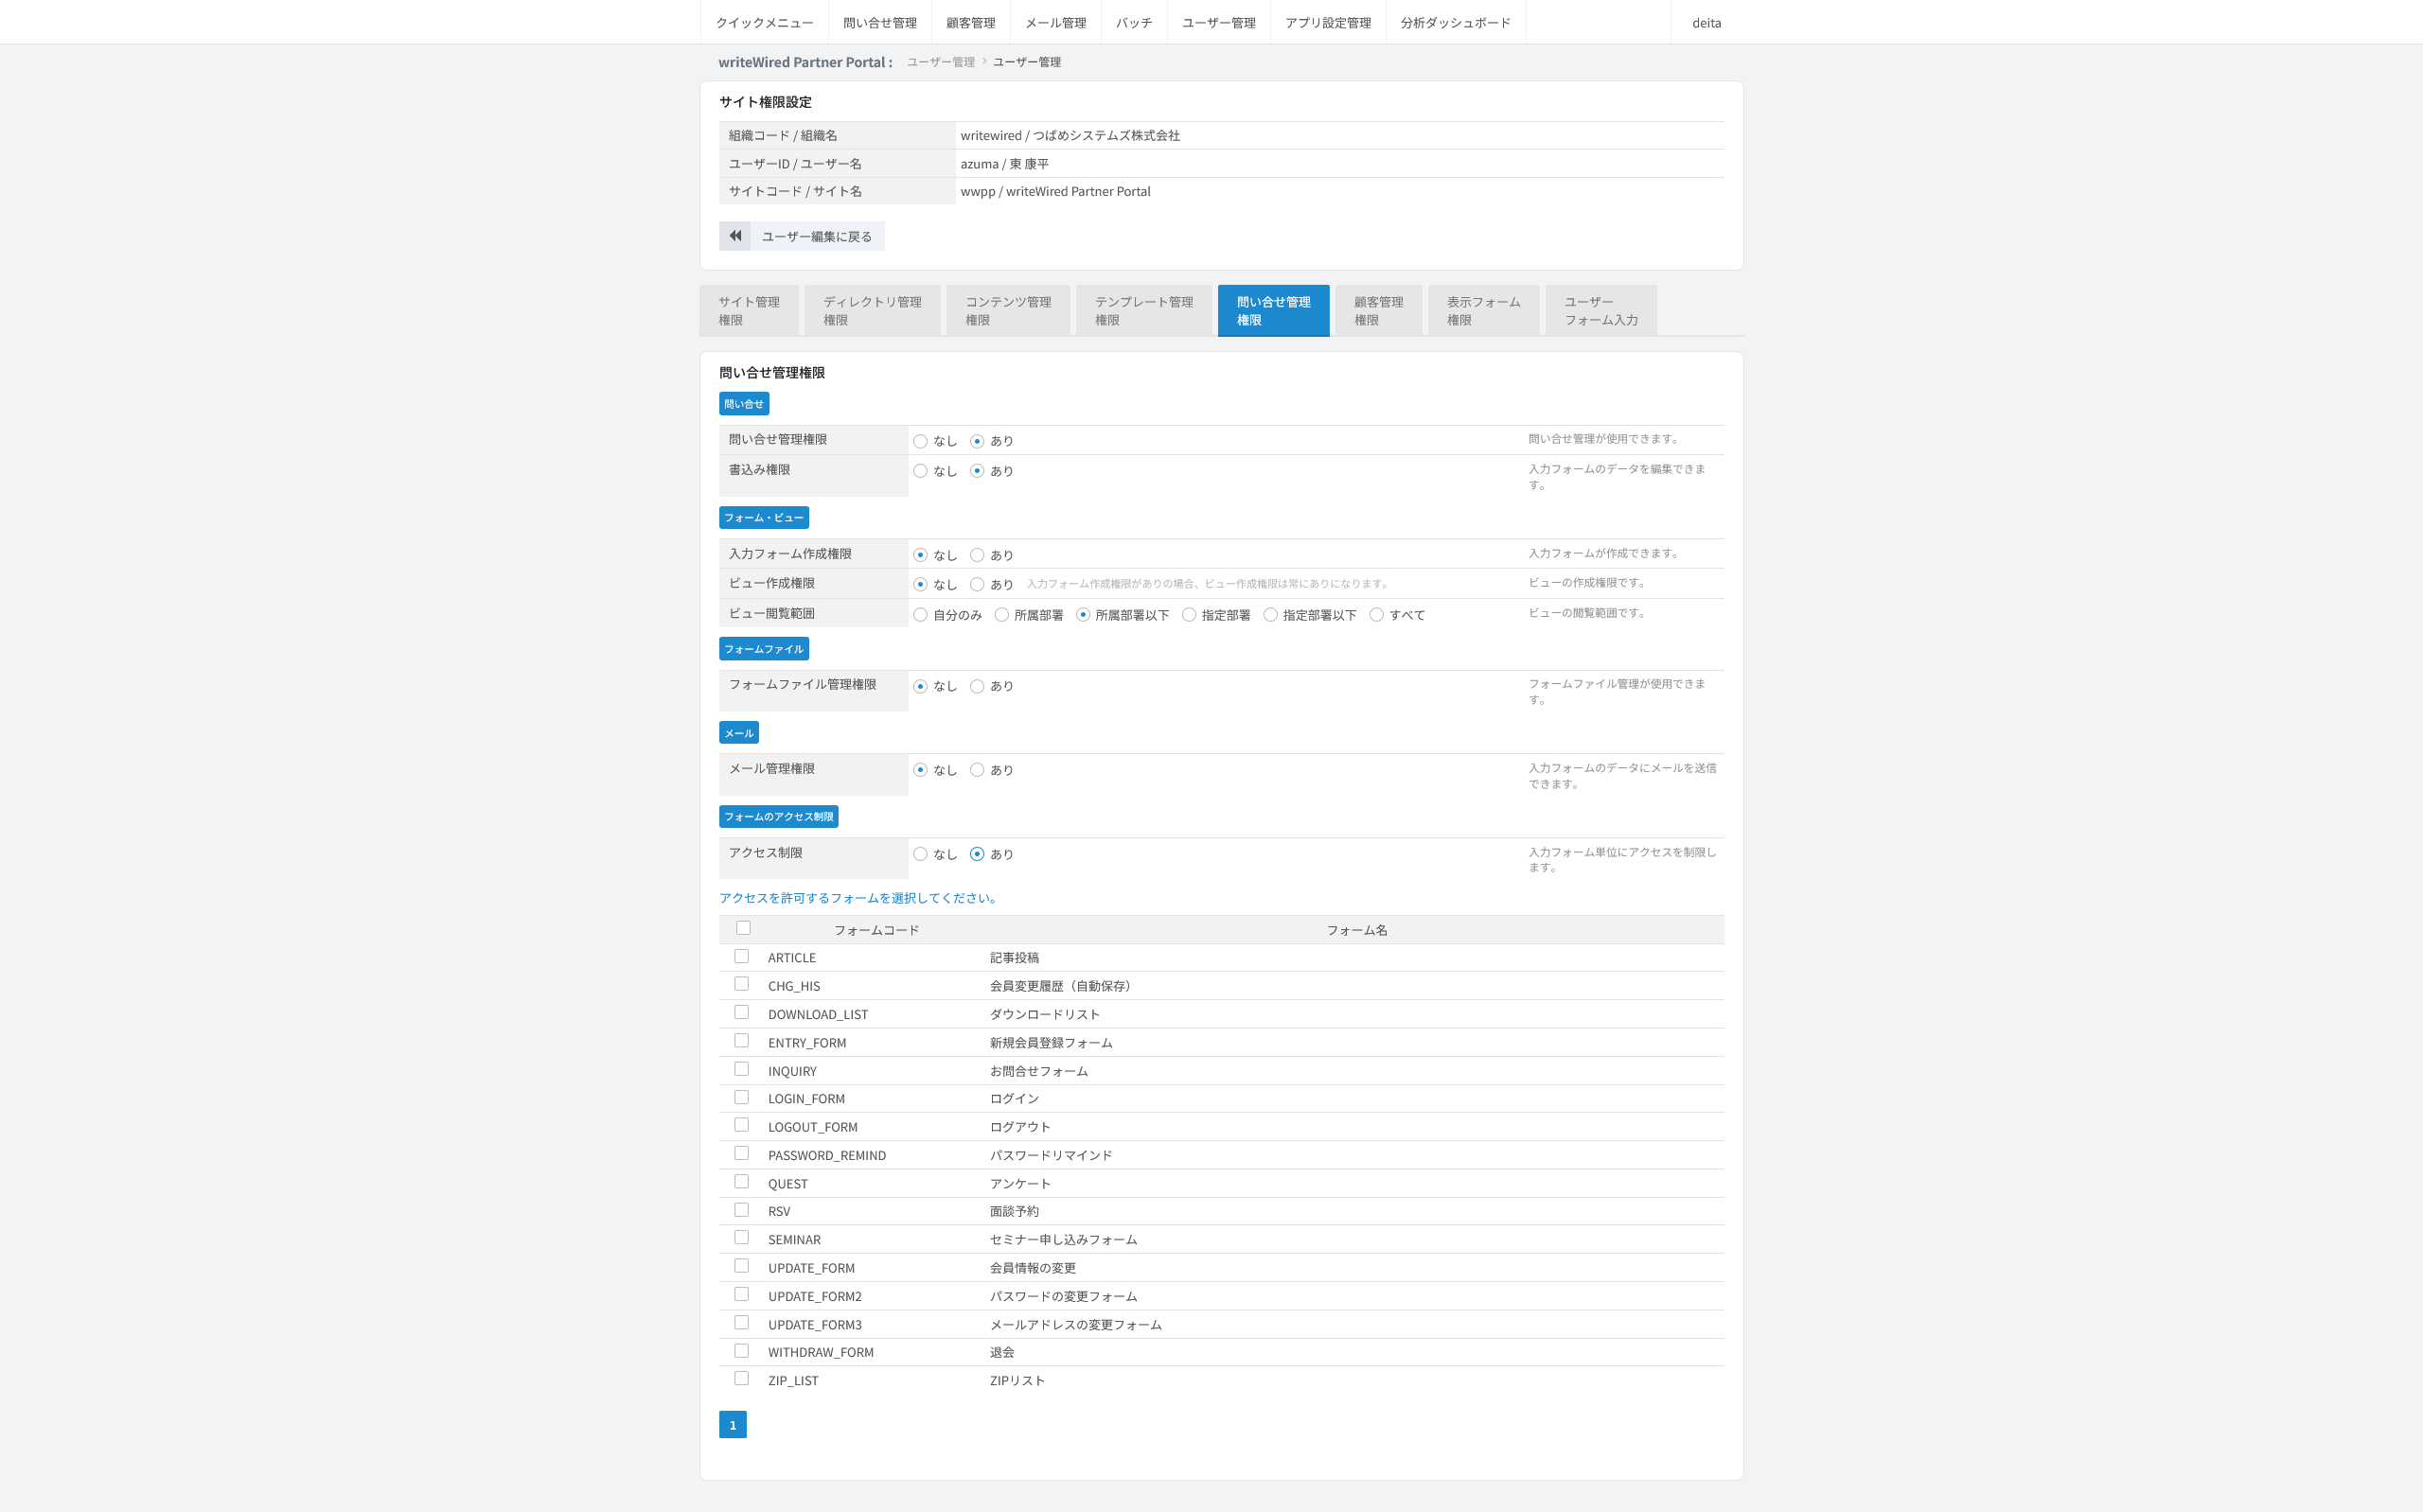Check the RSV form checkbox
Image resolution: width=2423 pixels, height=1512 pixels.
click(x=741, y=1210)
